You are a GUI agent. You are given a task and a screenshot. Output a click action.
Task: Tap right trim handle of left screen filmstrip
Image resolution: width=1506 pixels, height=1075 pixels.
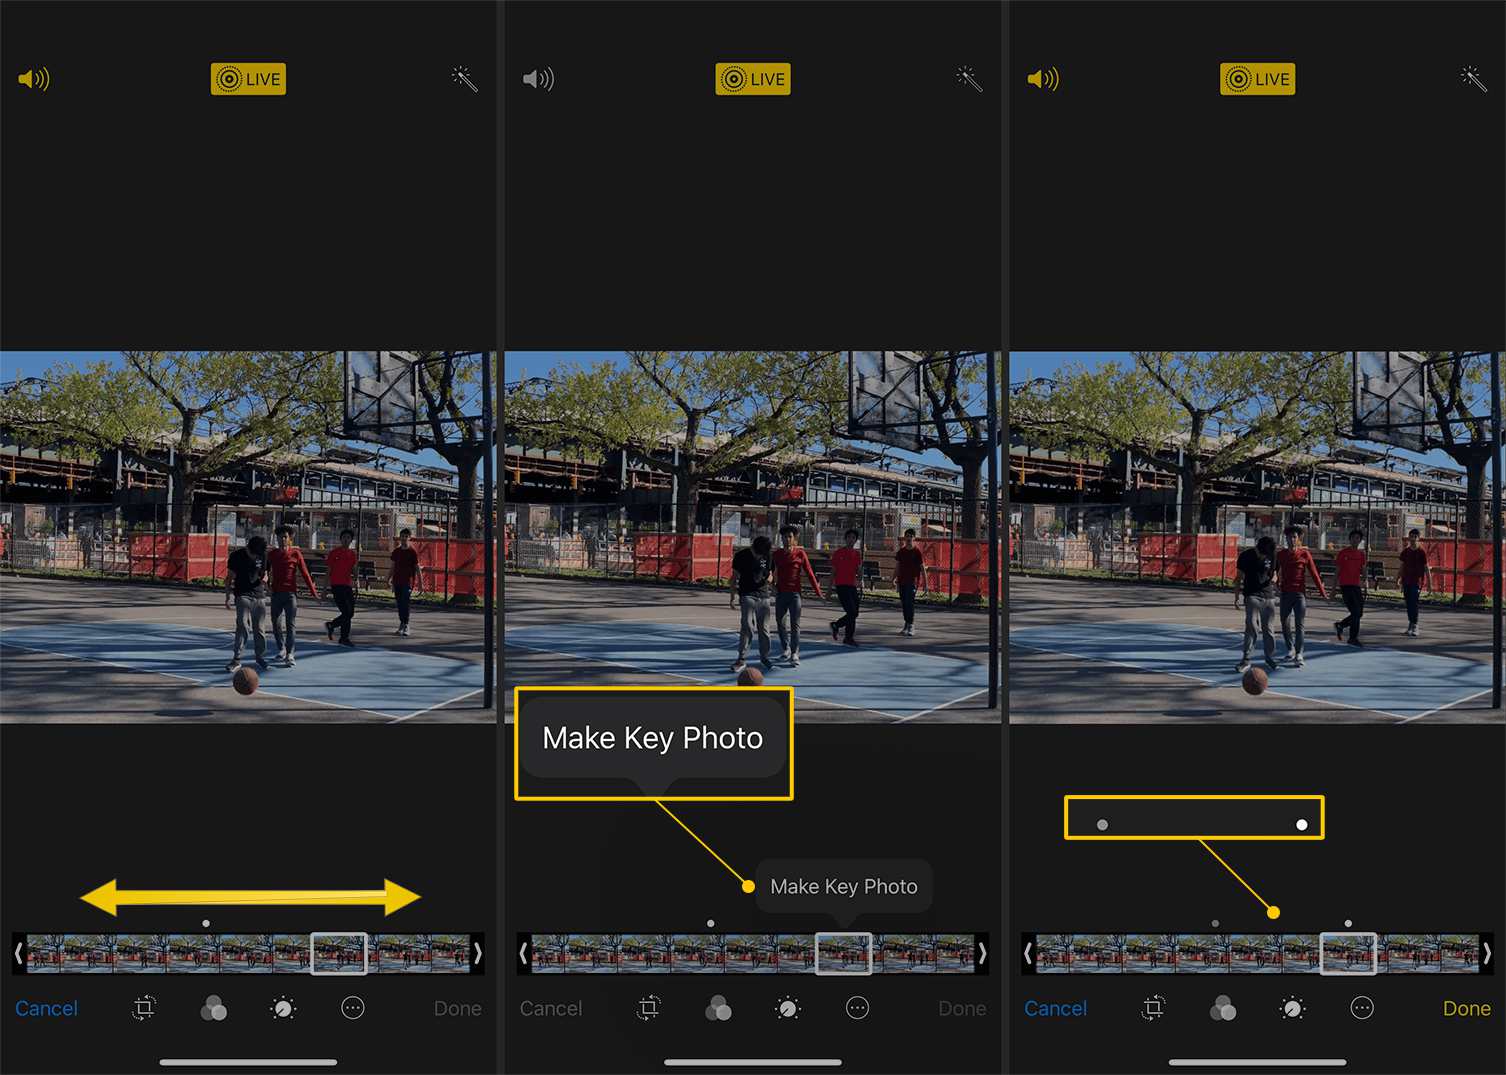coord(478,954)
